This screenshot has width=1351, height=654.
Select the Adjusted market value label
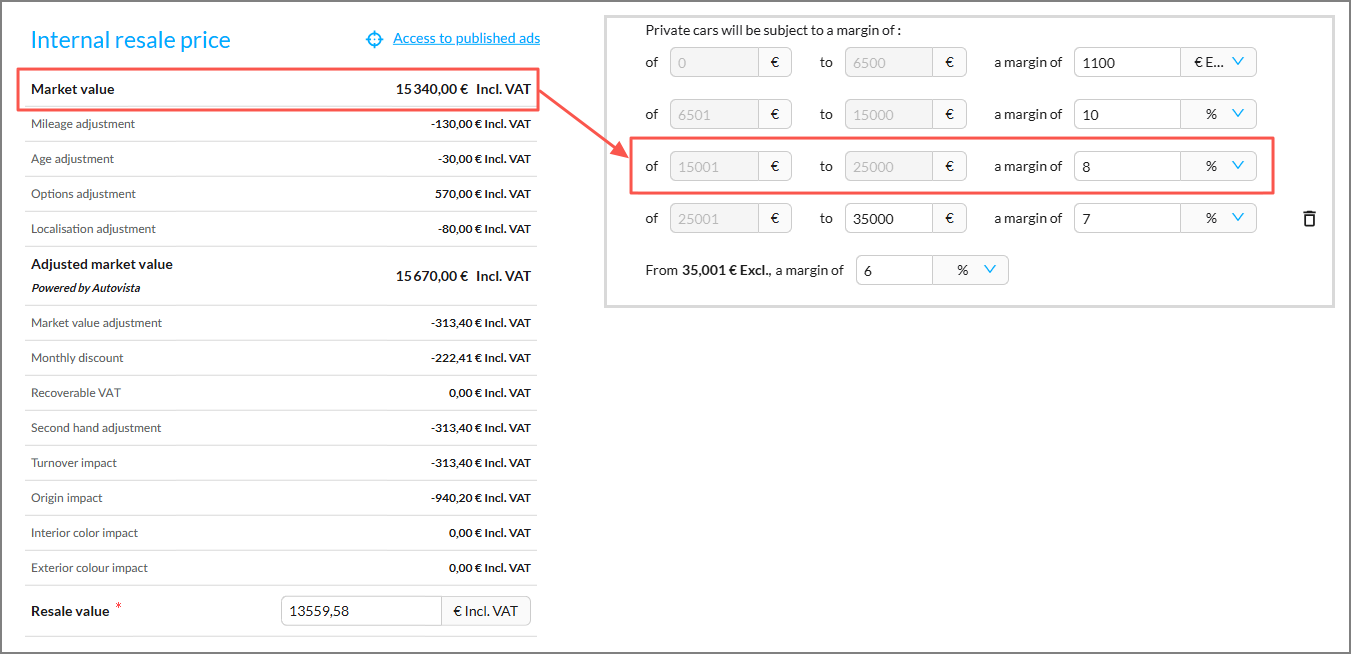click(102, 265)
